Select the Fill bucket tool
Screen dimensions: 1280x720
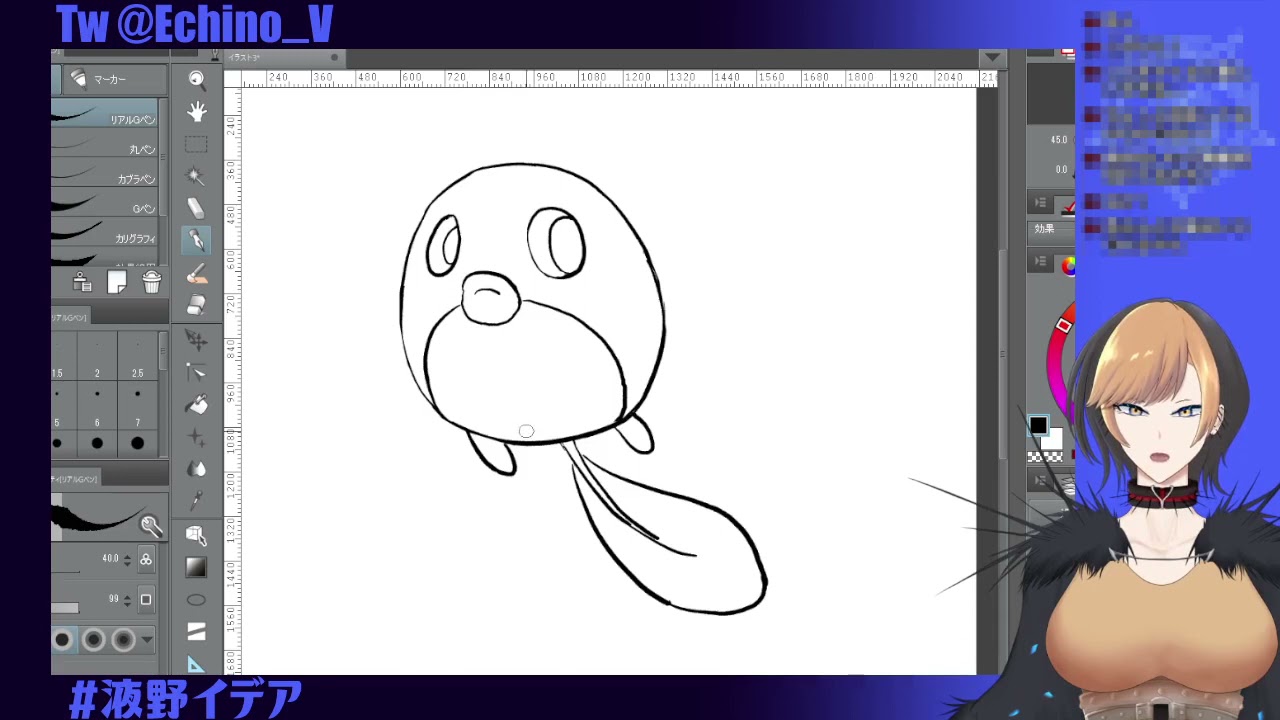point(196,404)
